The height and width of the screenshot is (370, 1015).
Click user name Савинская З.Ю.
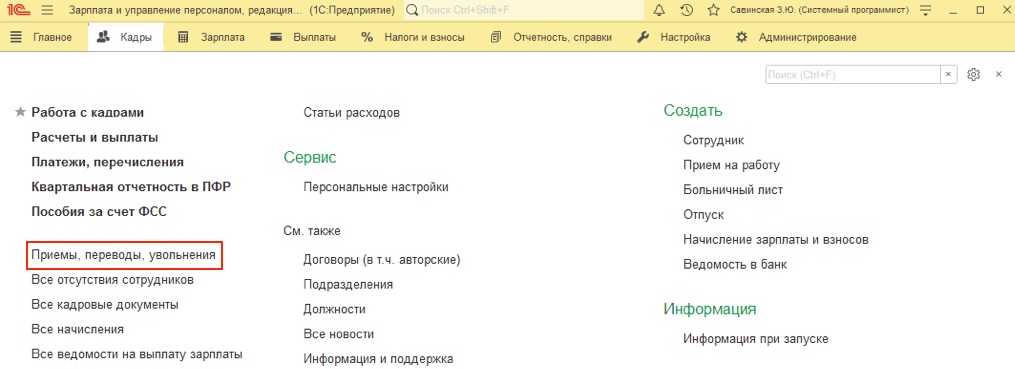tap(820, 10)
